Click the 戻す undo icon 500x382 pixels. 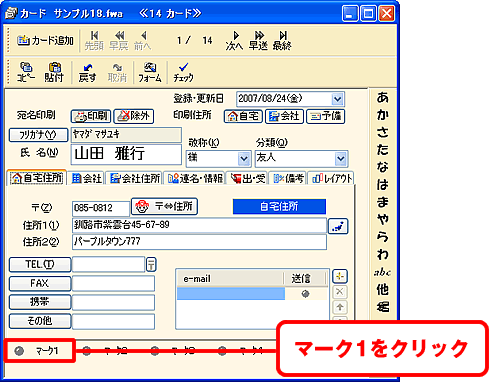click(x=87, y=72)
